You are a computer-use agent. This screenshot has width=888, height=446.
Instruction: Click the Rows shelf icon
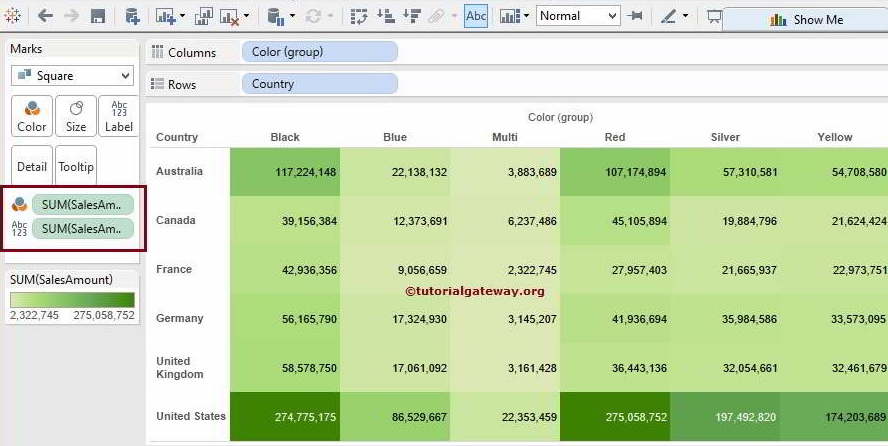157,84
